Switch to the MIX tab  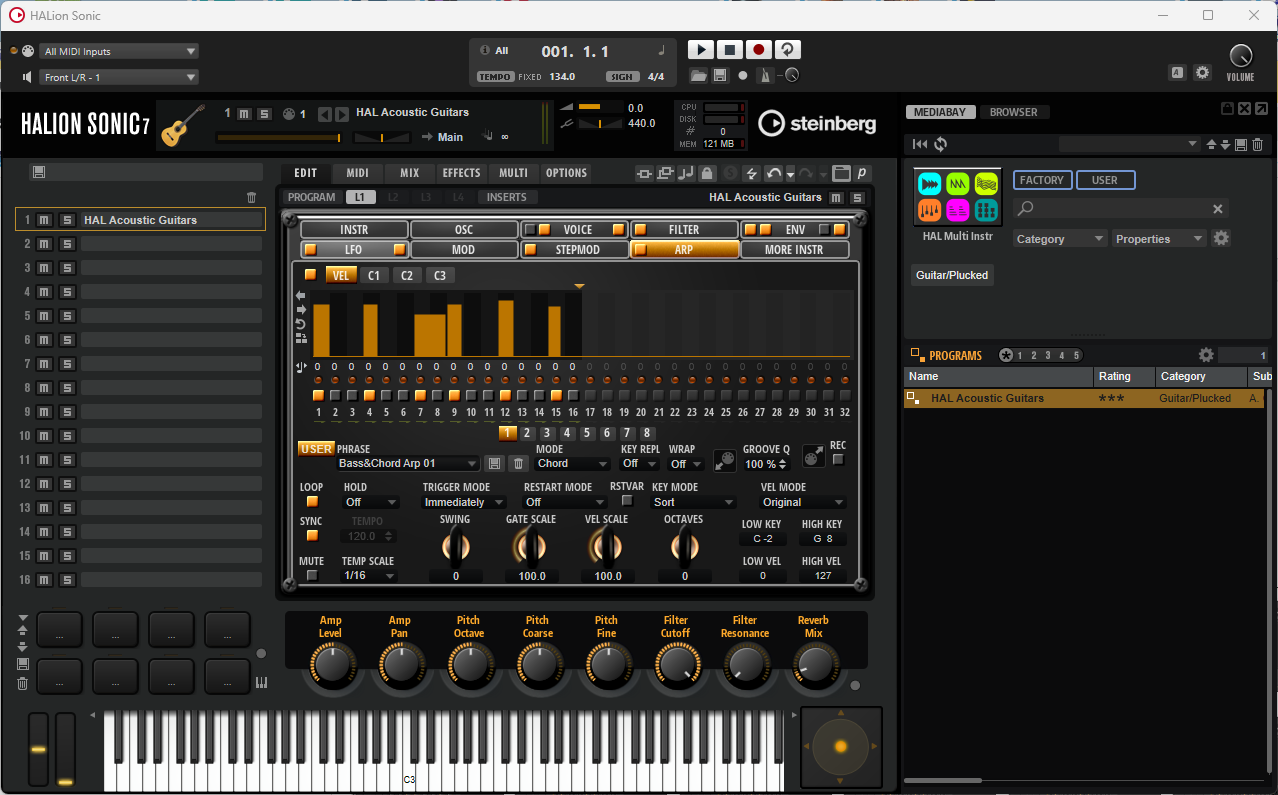point(409,173)
